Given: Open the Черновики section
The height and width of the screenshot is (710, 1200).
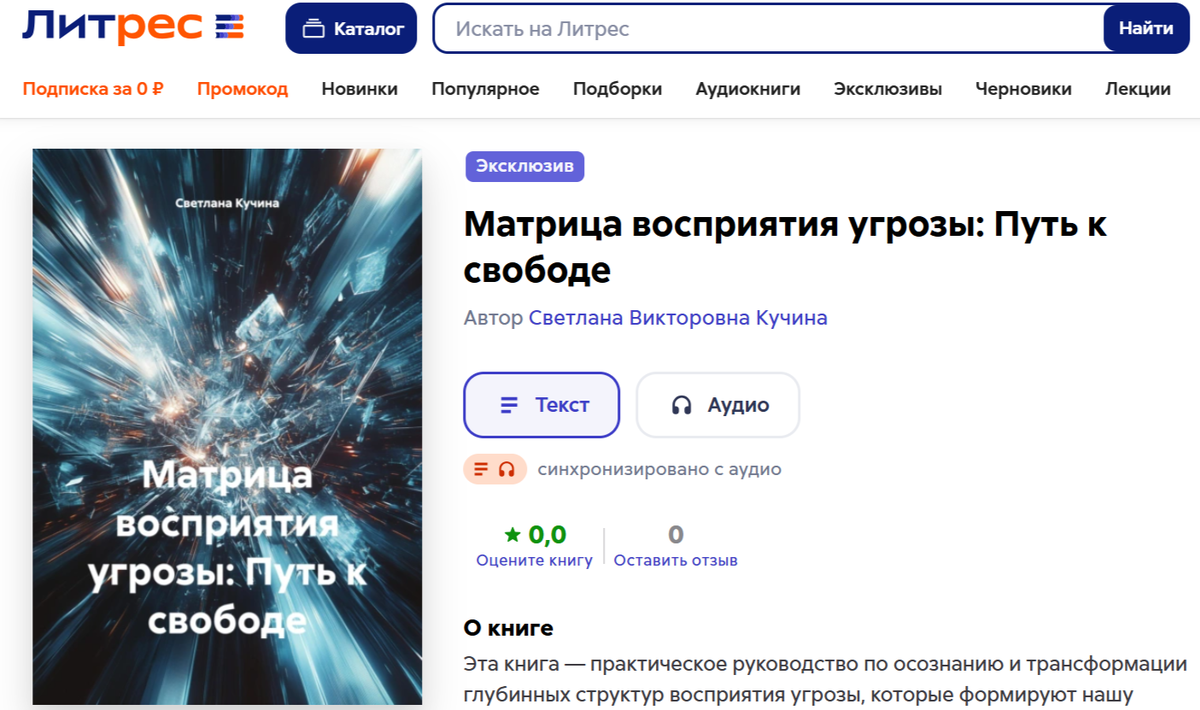Looking at the screenshot, I should [x=1023, y=89].
